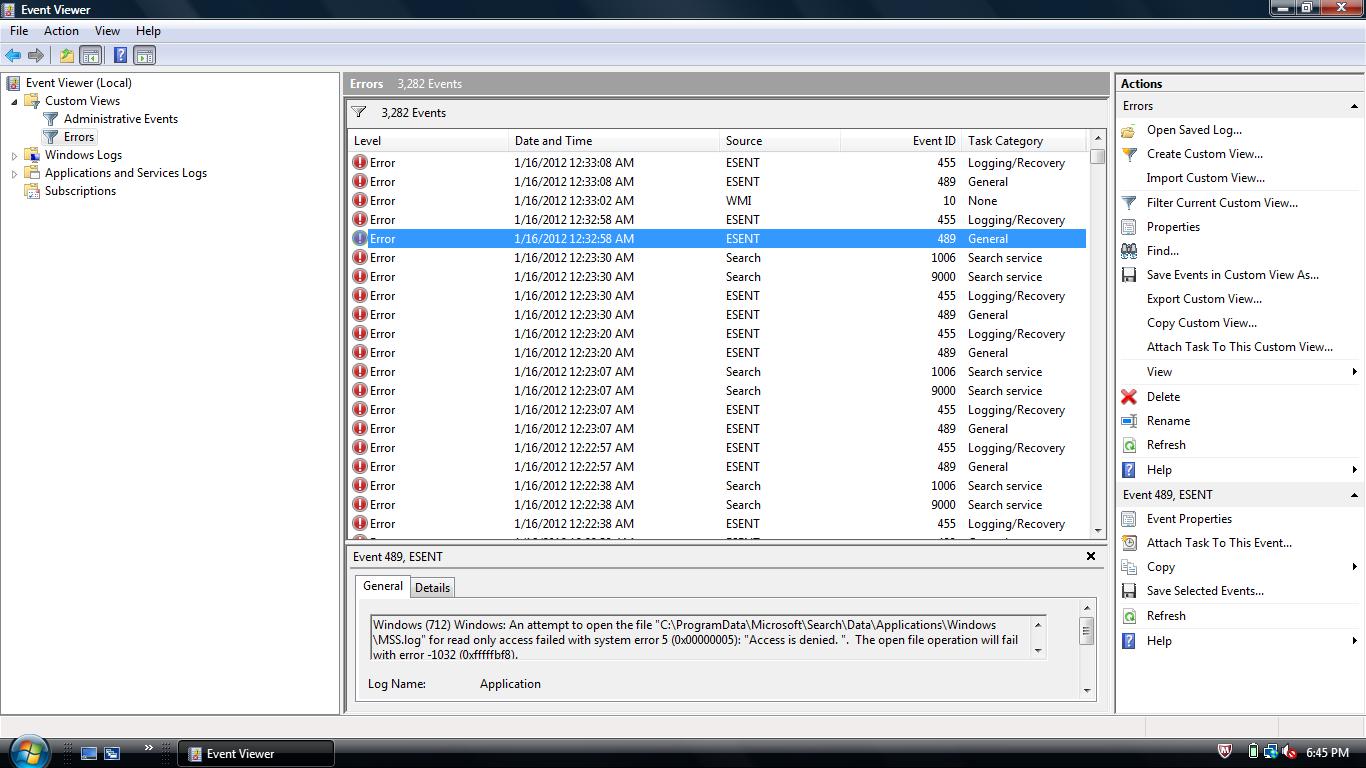Click the Windows Start orb
The width and height of the screenshot is (1366, 768).
pyautogui.click(x=29, y=750)
